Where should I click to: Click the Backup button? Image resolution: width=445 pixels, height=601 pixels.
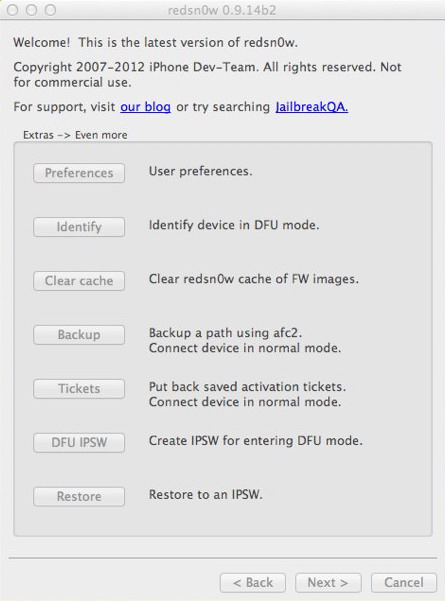pyautogui.click(x=79, y=335)
